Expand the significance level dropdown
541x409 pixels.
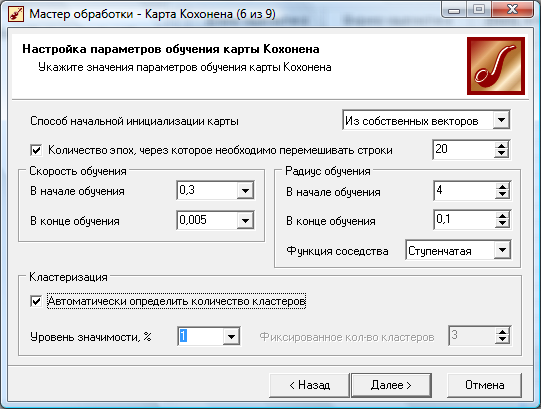tap(231, 336)
